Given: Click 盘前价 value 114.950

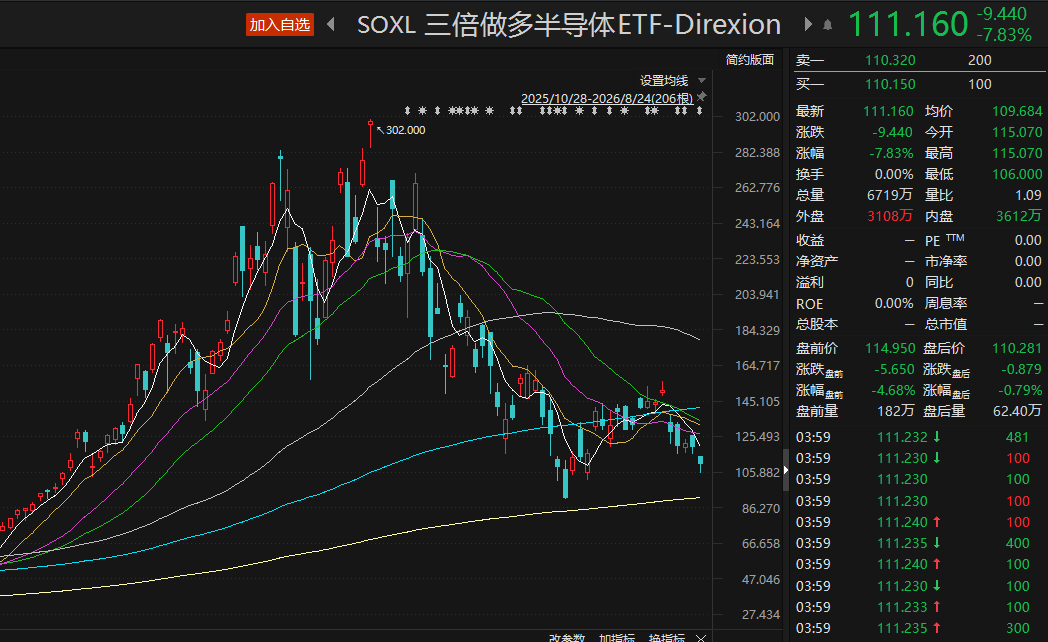Looking at the screenshot, I should [x=889, y=347].
